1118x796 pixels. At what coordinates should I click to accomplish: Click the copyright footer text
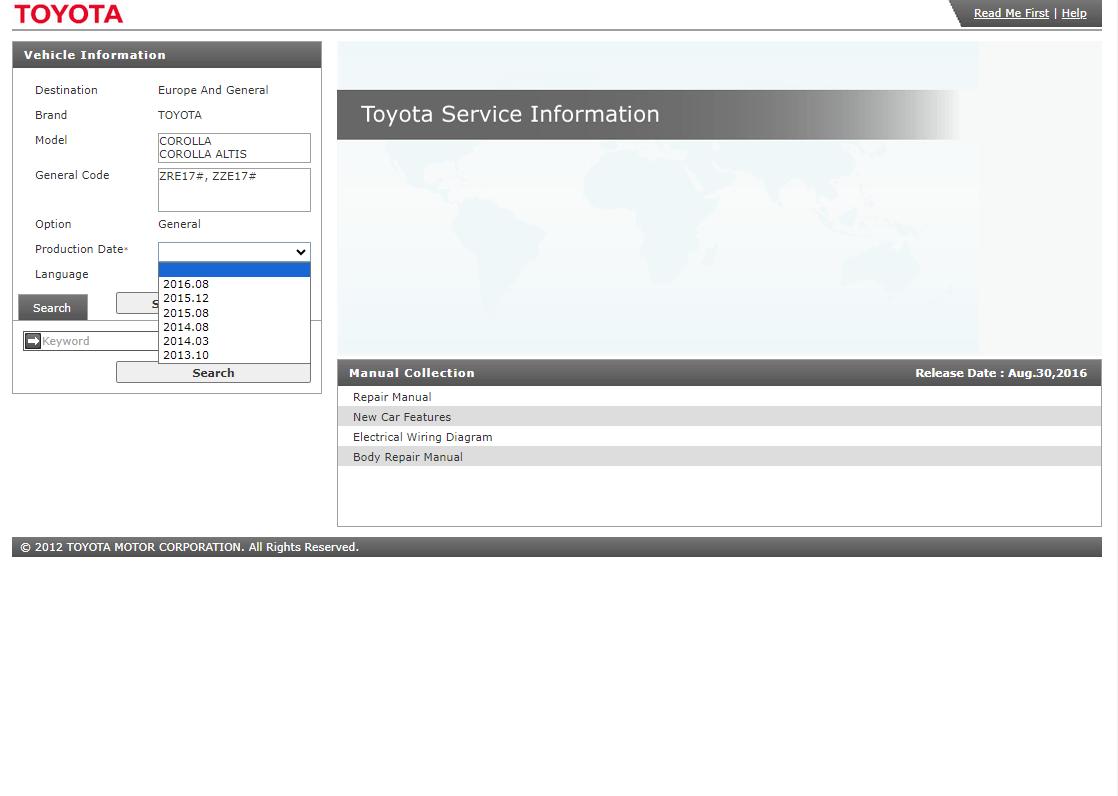[190, 547]
